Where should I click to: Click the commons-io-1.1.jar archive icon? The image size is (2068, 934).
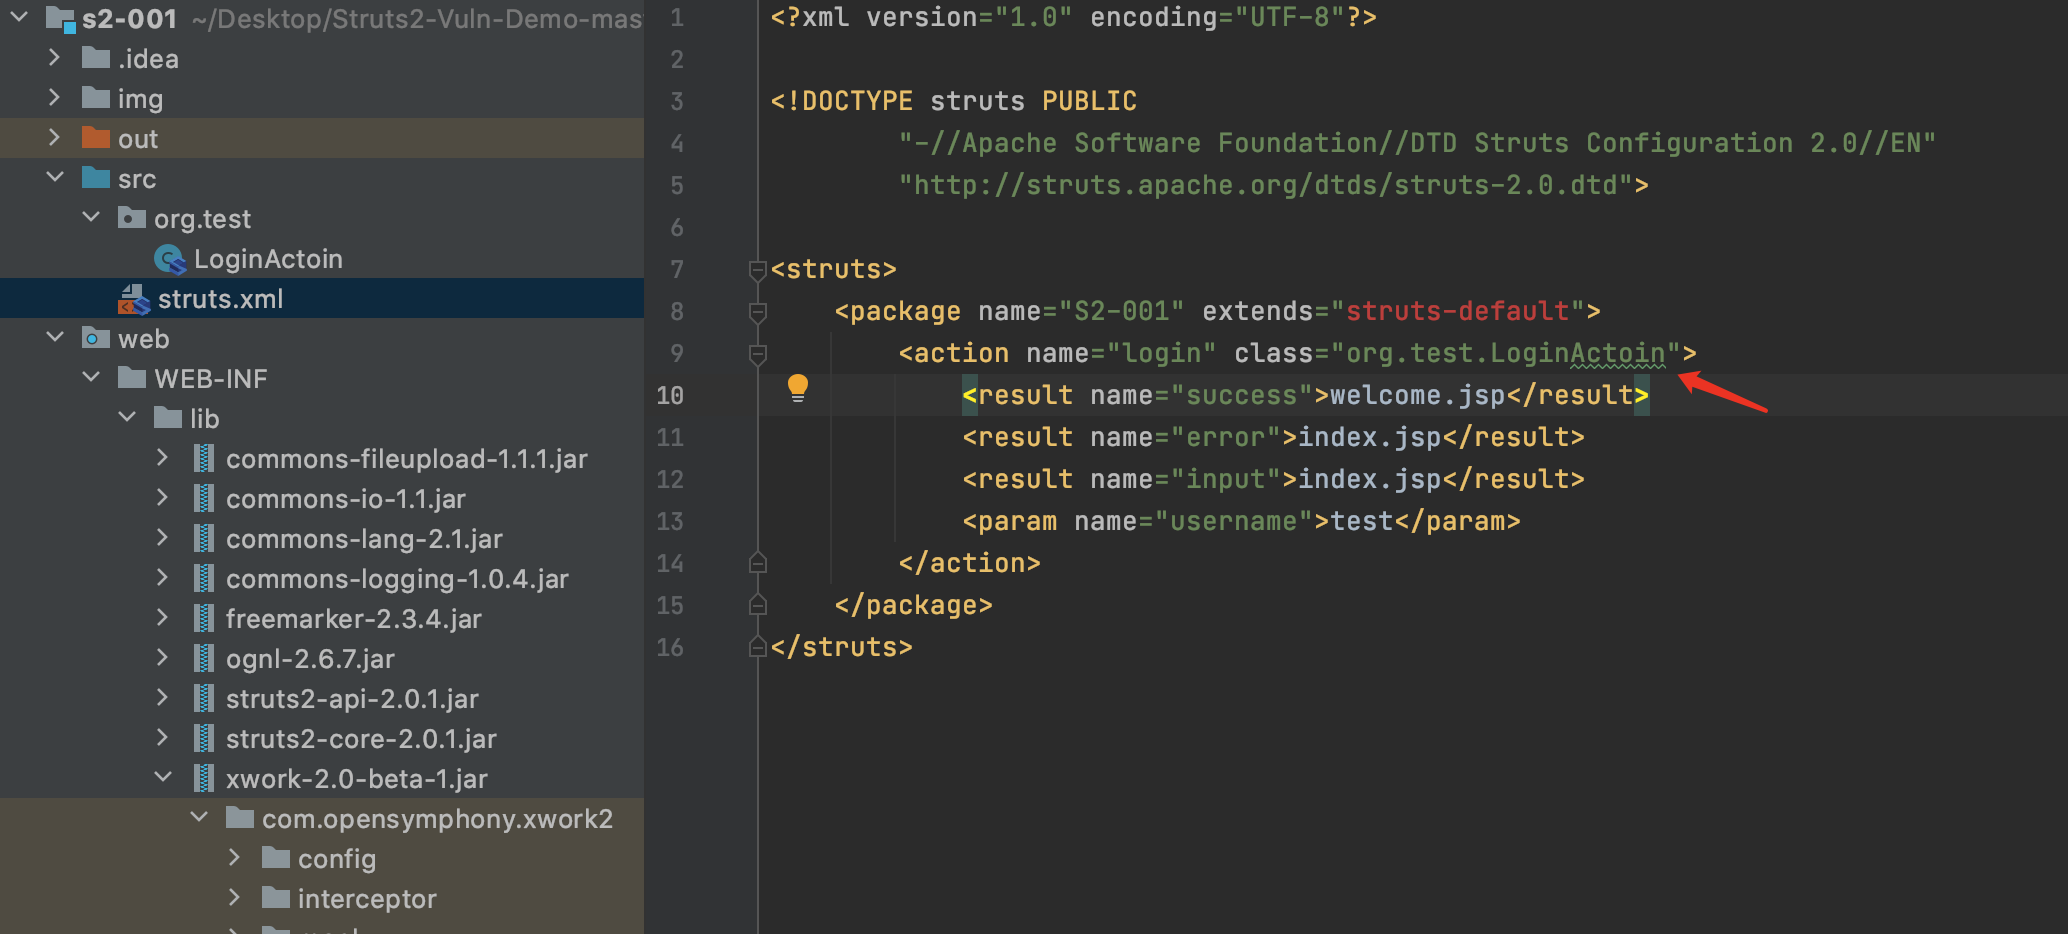204,498
